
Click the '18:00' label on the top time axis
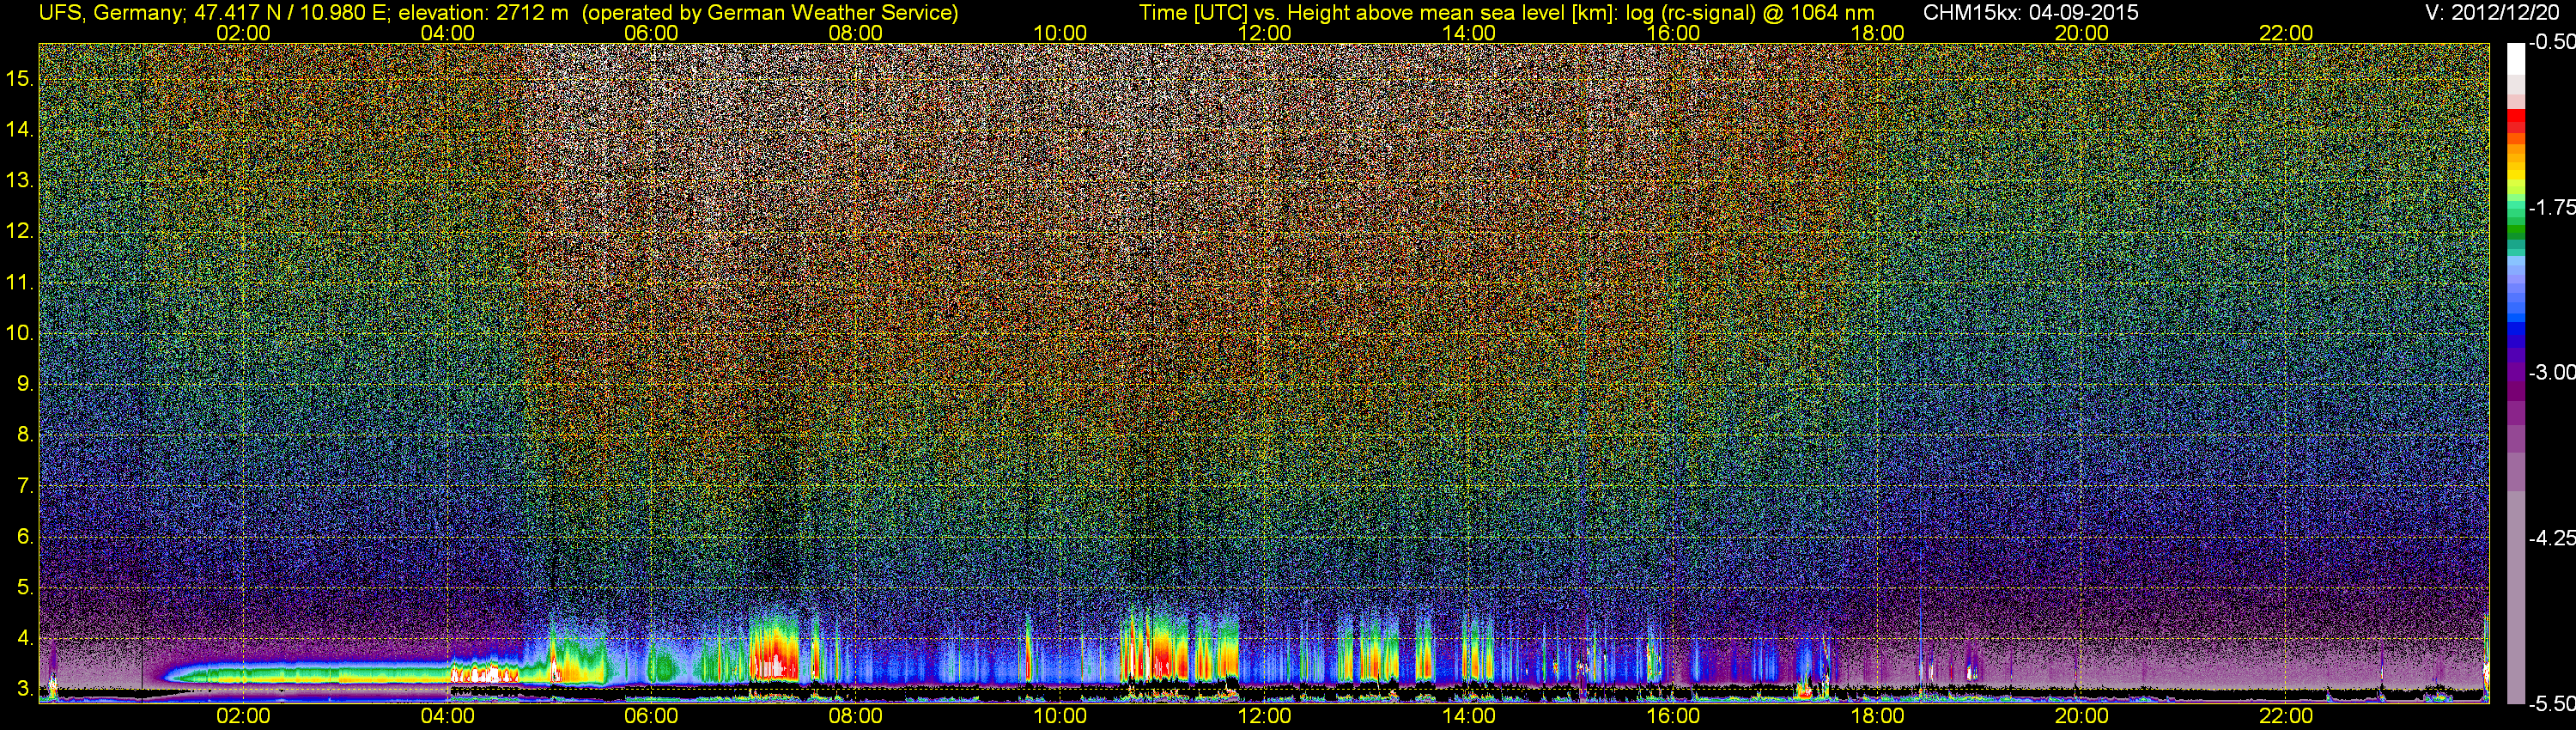click(x=1877, y=33)
